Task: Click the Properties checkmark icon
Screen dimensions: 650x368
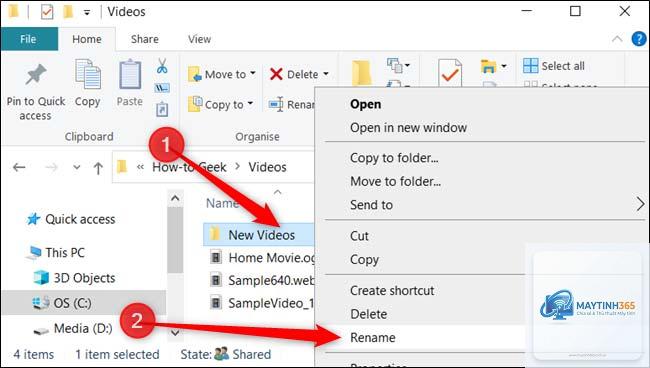Action: 450,73
